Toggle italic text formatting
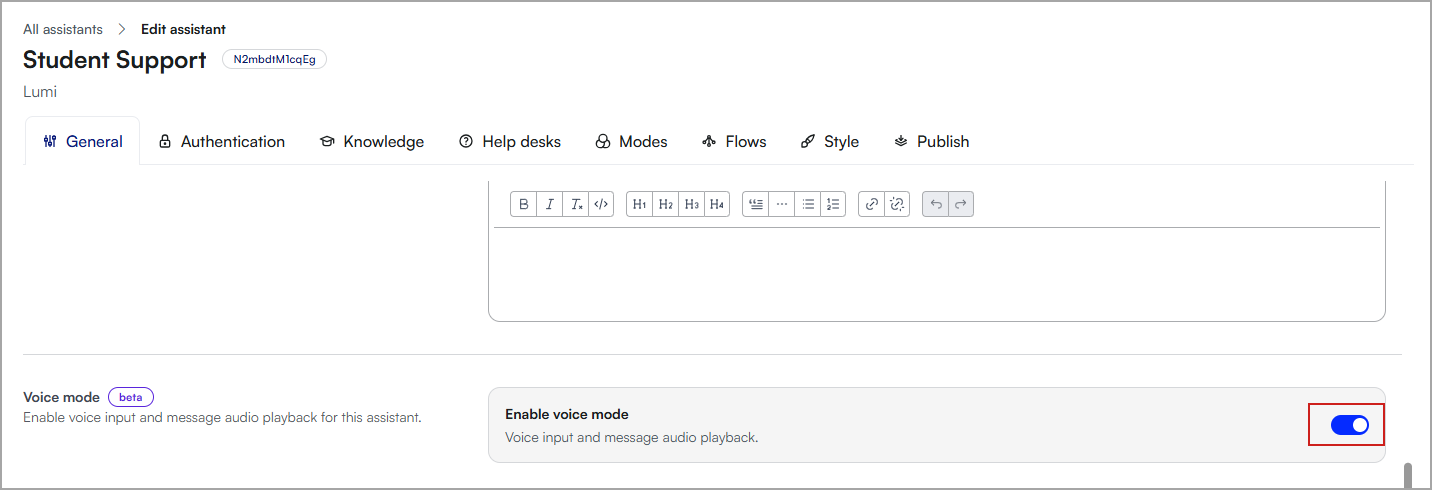This screenshot has width=1432, height=490. click(550, 204)
